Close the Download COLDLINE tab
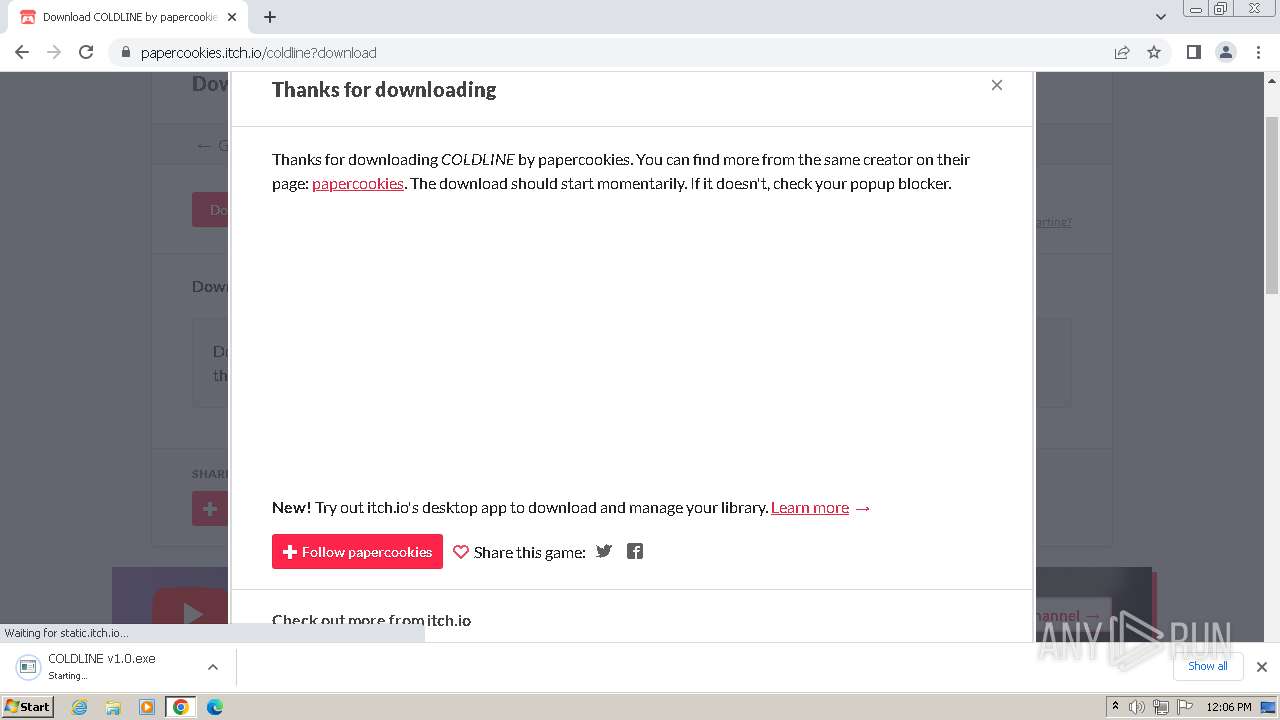 click(232, 17)
